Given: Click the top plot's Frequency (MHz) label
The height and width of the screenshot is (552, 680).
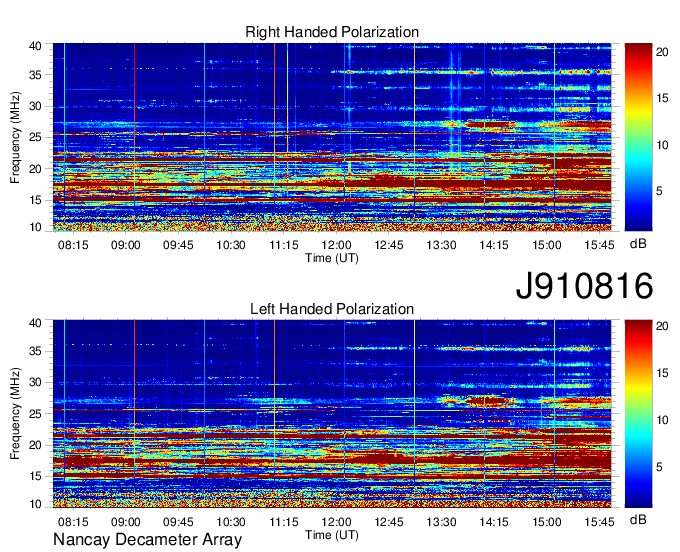Looking at the screenshot, I should 15,137.
